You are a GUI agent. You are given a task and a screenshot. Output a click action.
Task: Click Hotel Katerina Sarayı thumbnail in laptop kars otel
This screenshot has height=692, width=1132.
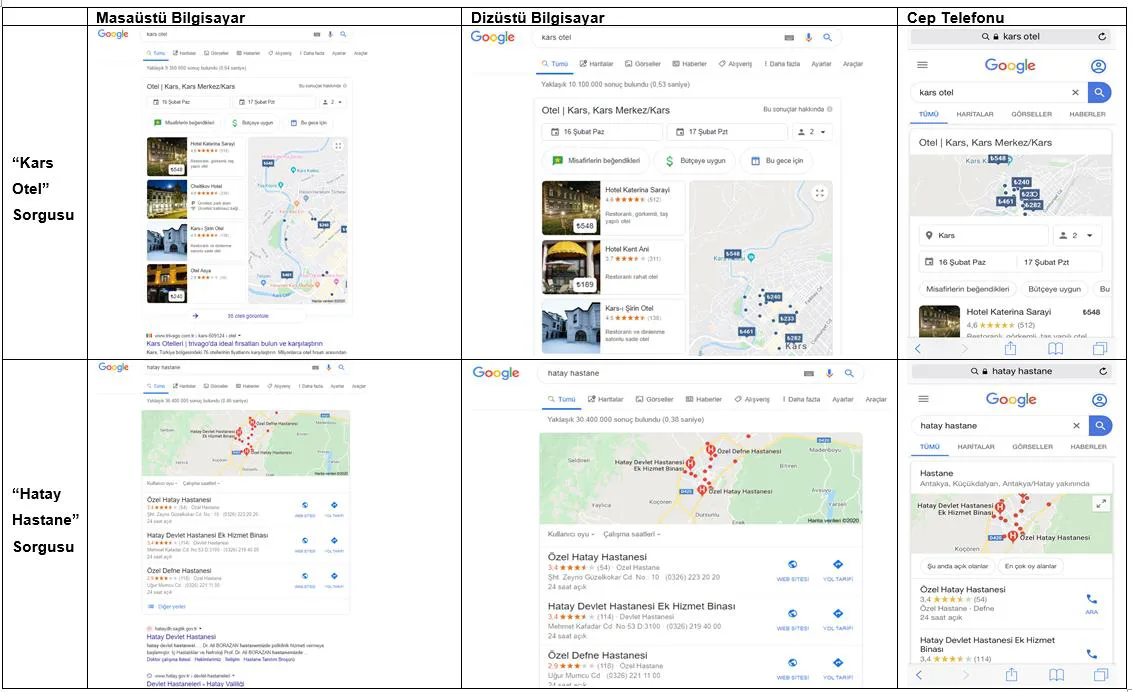click(571, 208)
